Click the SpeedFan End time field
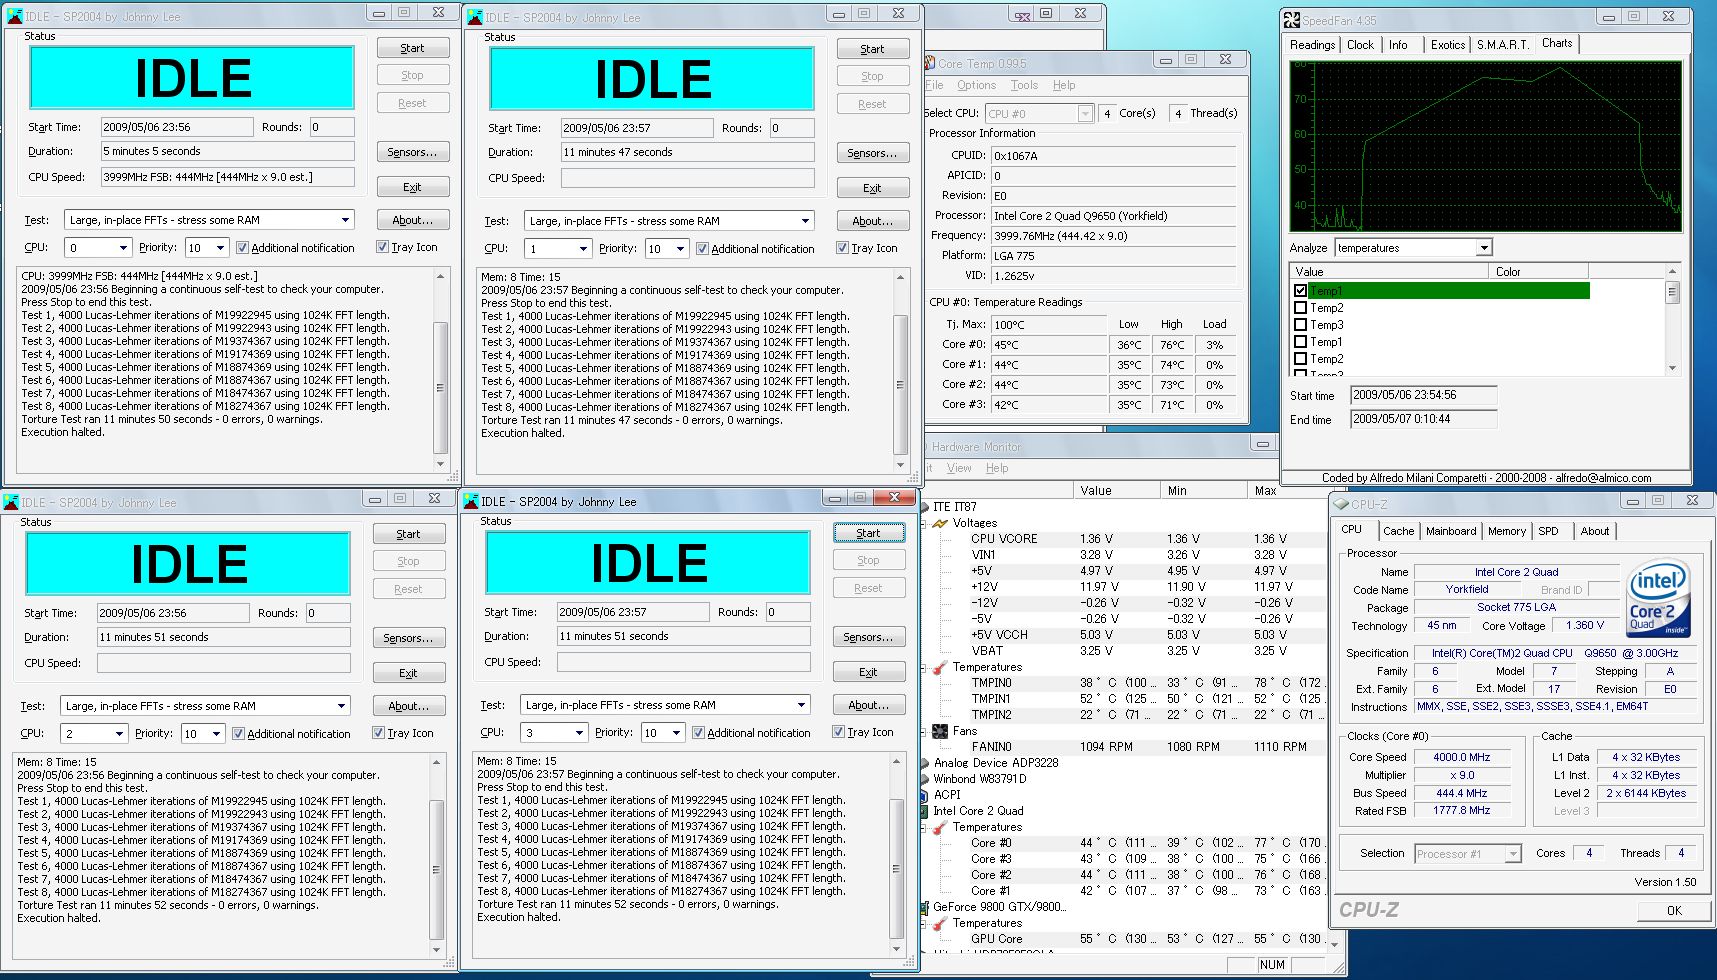 [x=1423, y=420]
